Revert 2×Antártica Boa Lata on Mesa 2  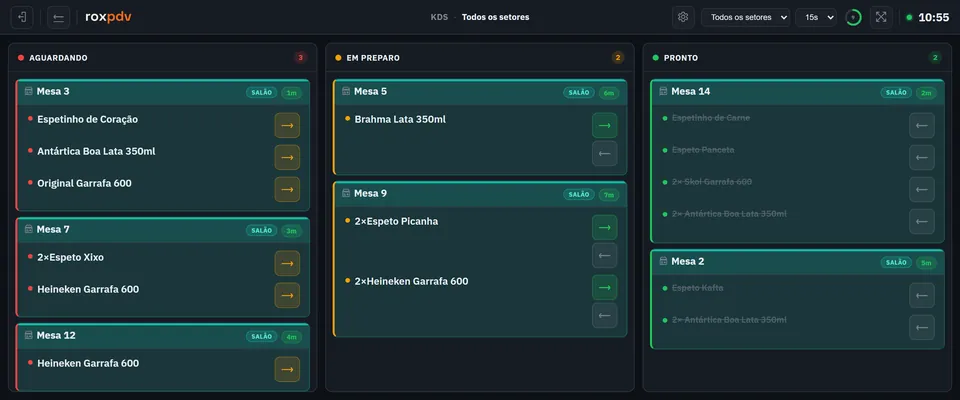point(921,327)
